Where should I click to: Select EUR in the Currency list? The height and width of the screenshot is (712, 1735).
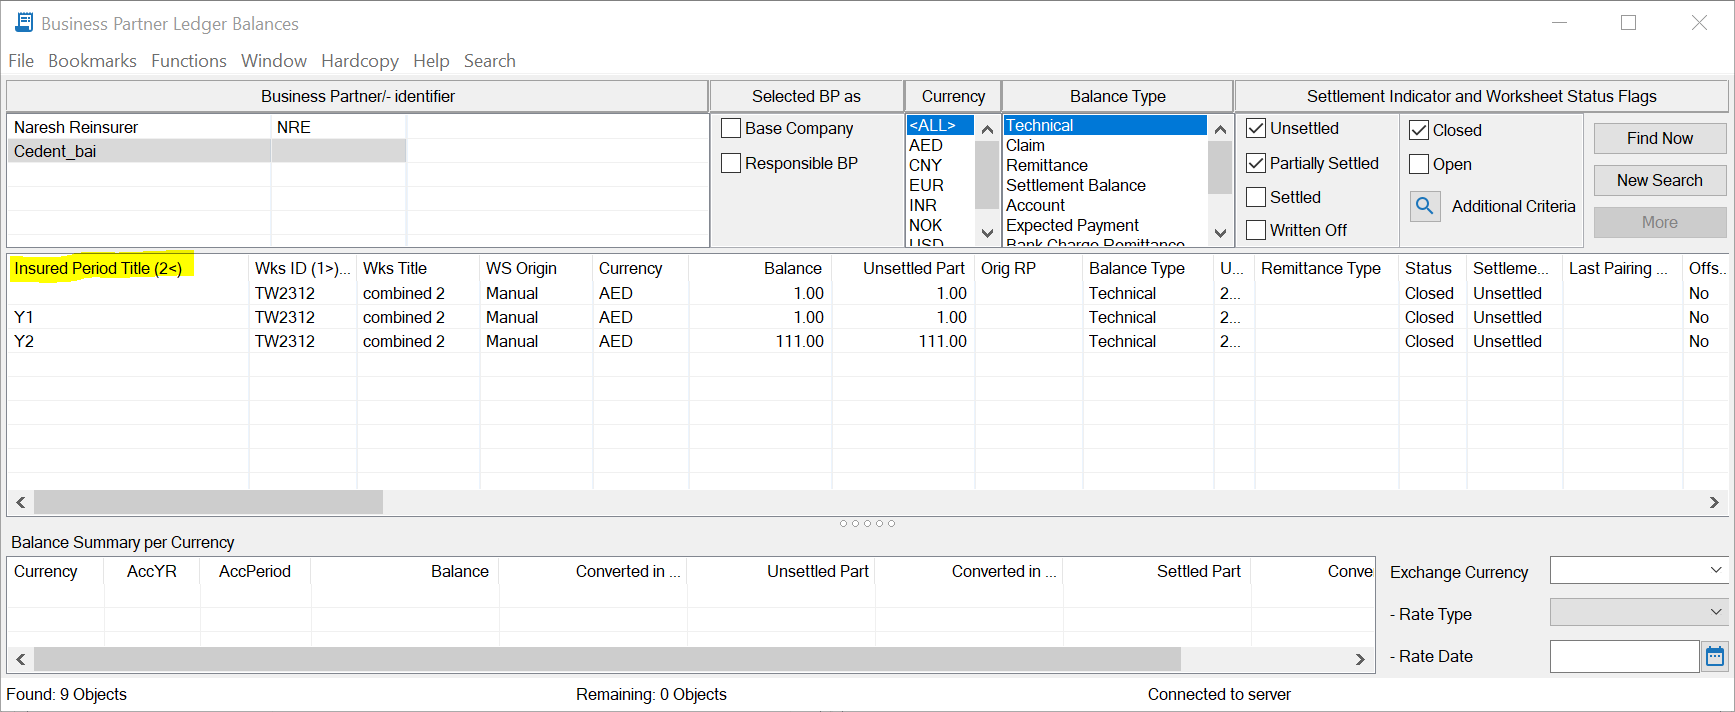pyautogui.click(x=926, y=185)
